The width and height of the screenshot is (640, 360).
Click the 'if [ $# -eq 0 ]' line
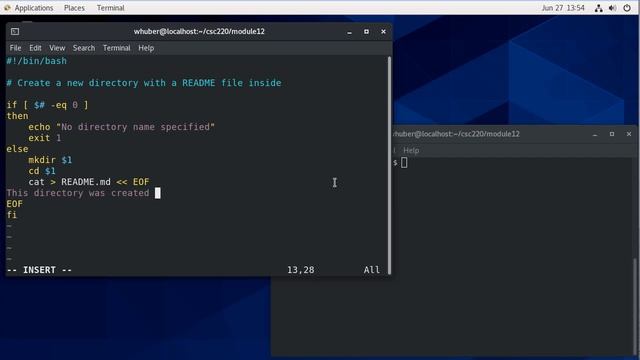point(47,105)
